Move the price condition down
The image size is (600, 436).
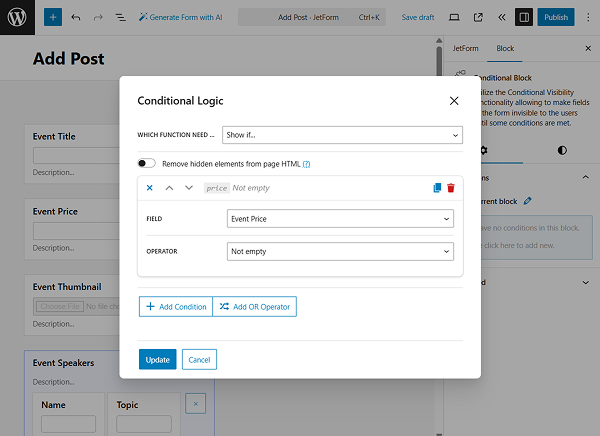pyautogui.click(x=189, y=188)
